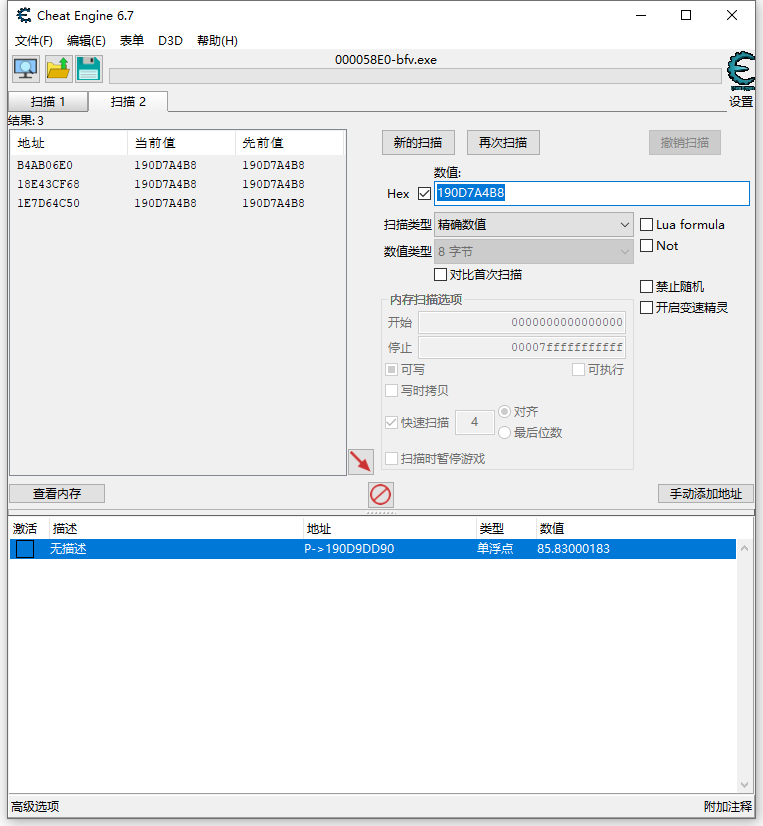Enable the Lua formula checkbox

(647, 224)
